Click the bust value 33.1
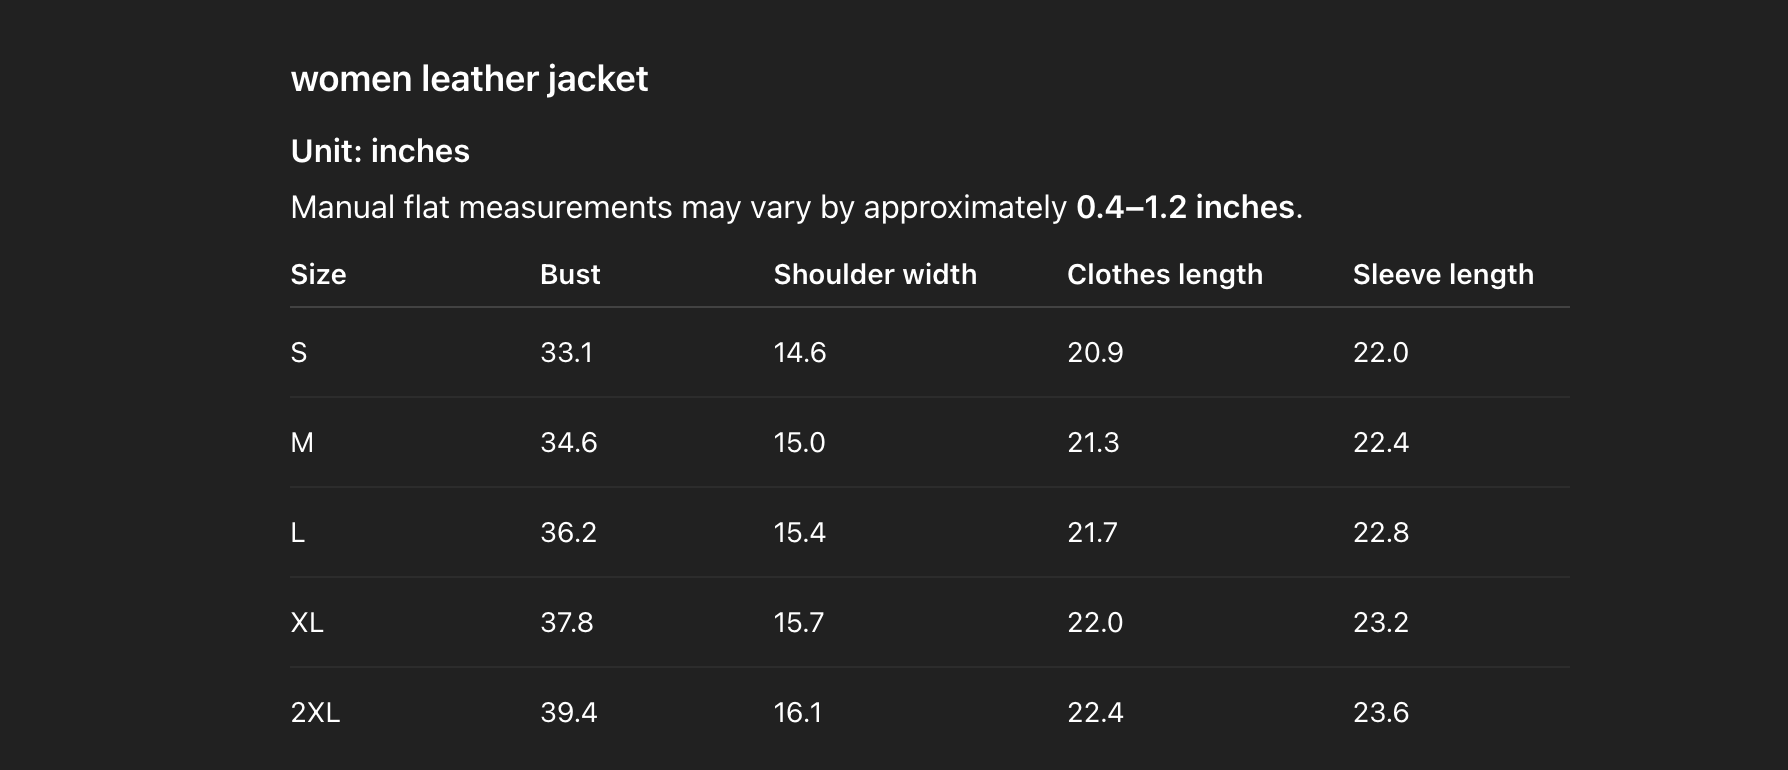 click(x=566, y=353)
